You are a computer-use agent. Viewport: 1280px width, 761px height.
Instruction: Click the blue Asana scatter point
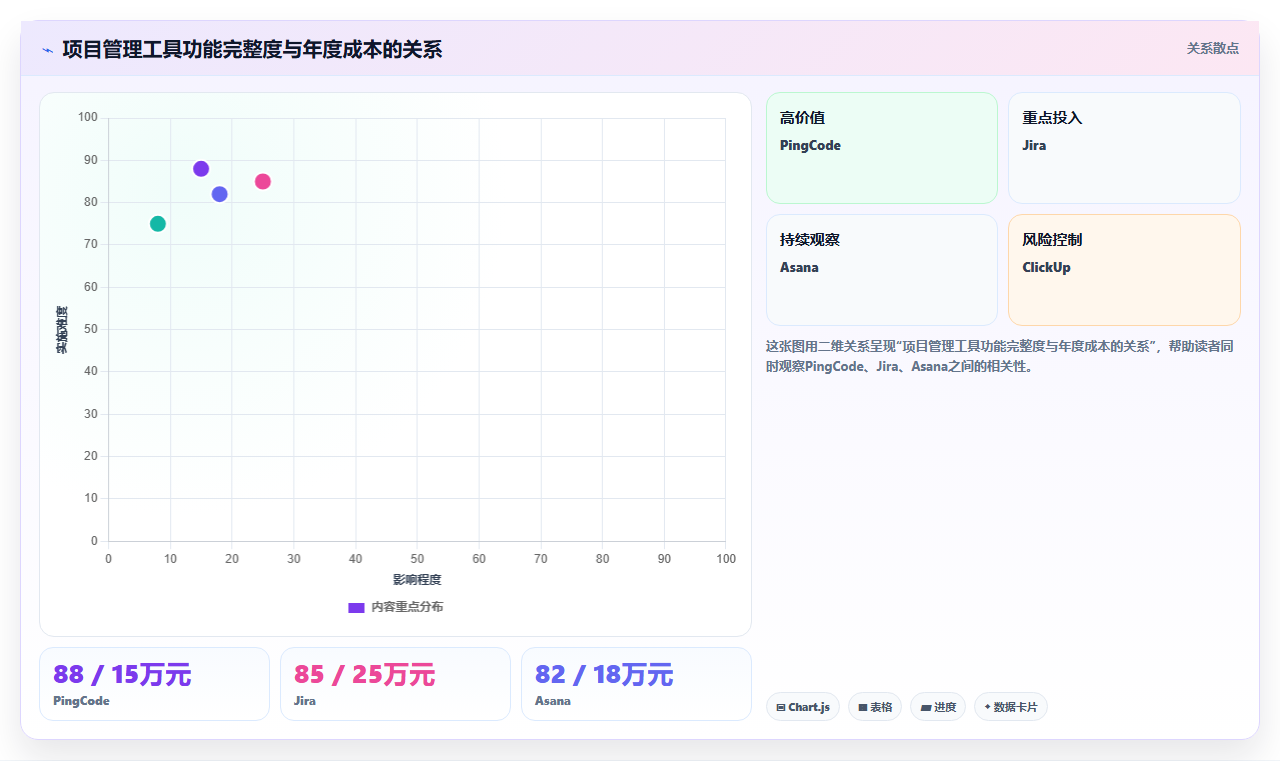click(220, 194)
